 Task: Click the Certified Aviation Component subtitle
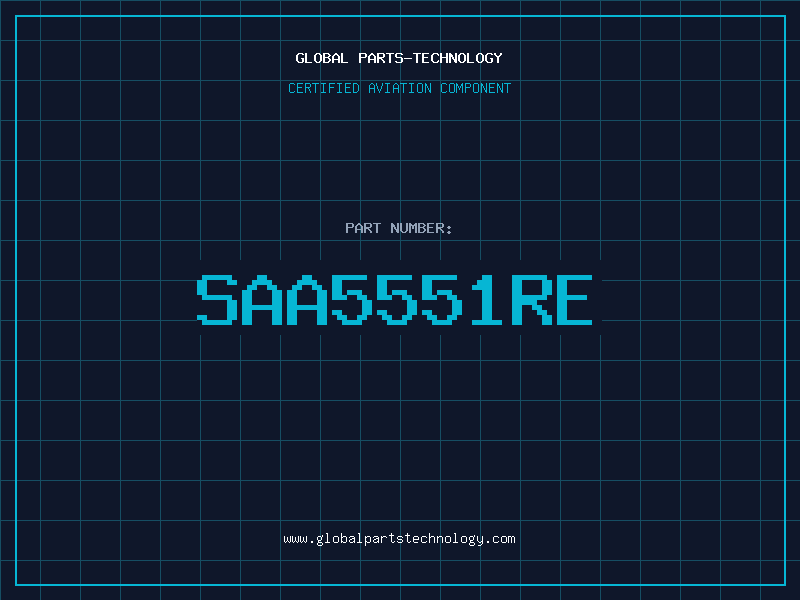click(x=399, y=88)
